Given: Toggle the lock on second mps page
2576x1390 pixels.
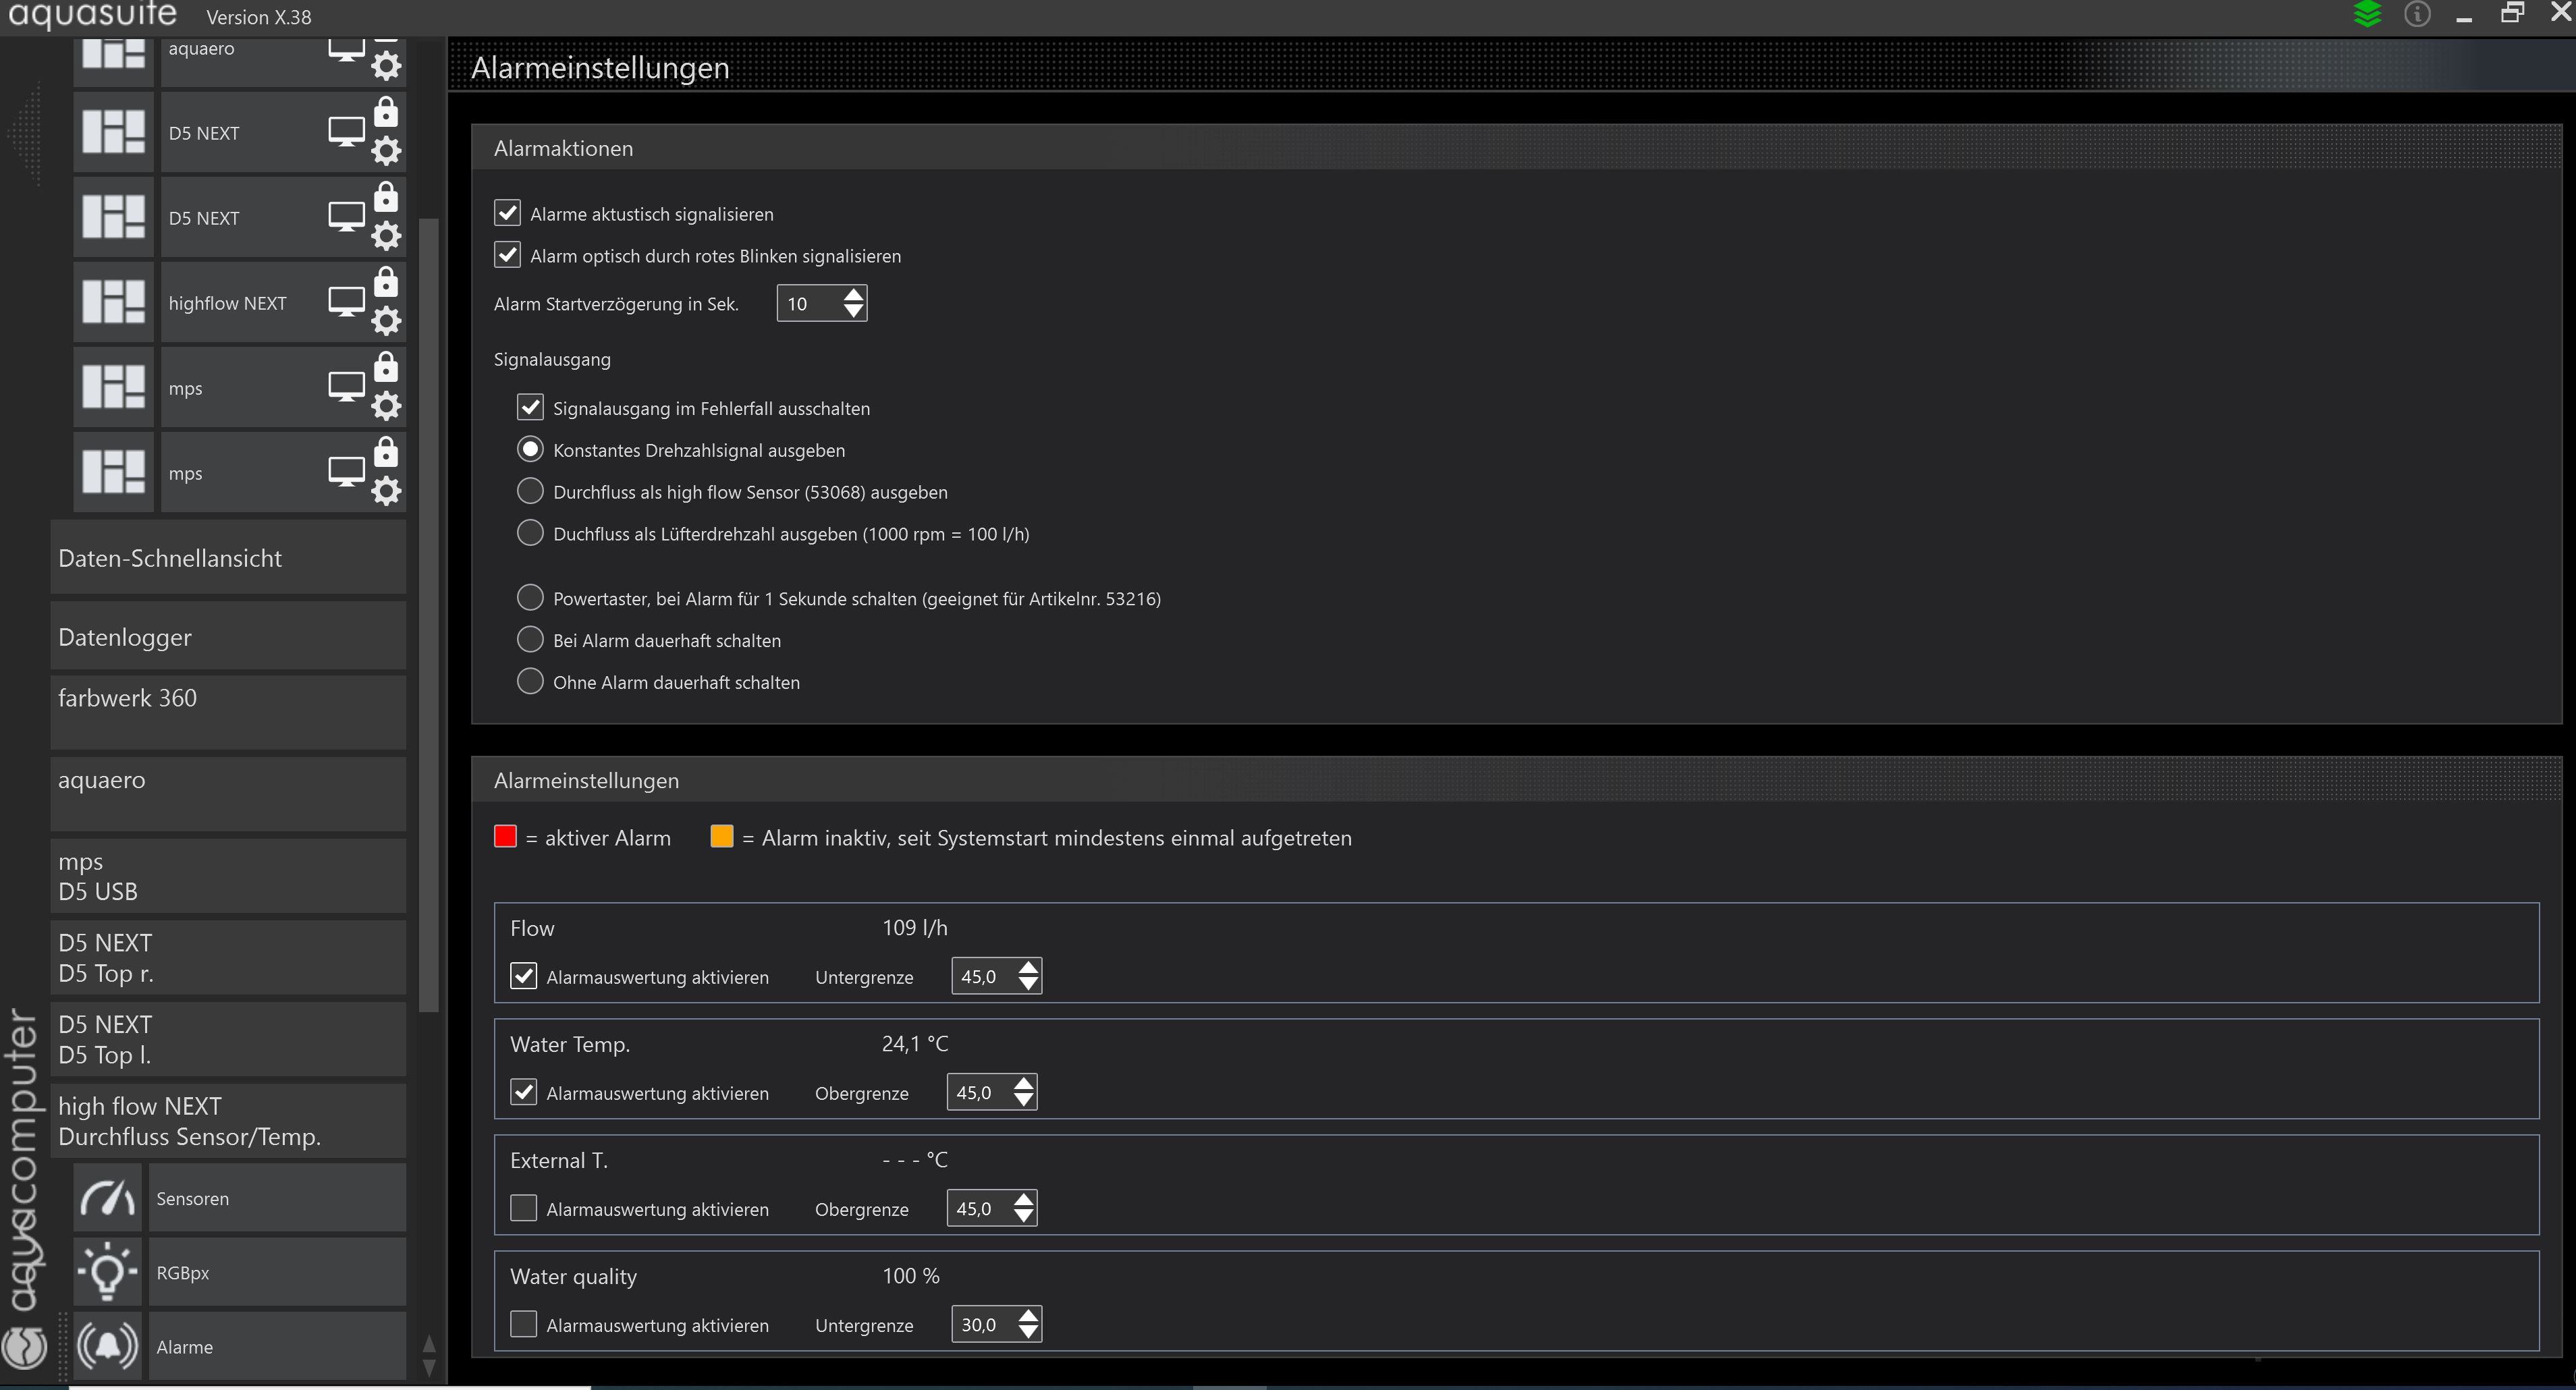Looking at the screenshot, I should [x=386, y=452].
